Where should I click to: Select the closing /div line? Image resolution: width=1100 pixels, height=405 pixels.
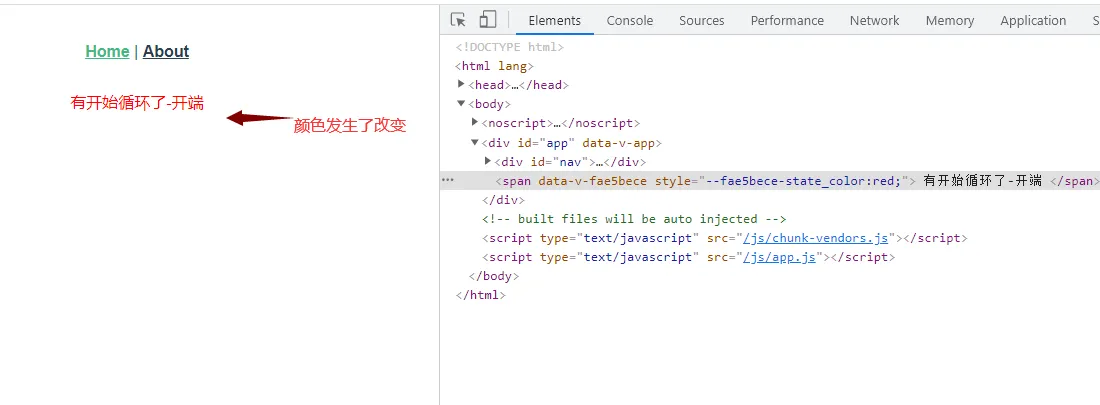503,200
